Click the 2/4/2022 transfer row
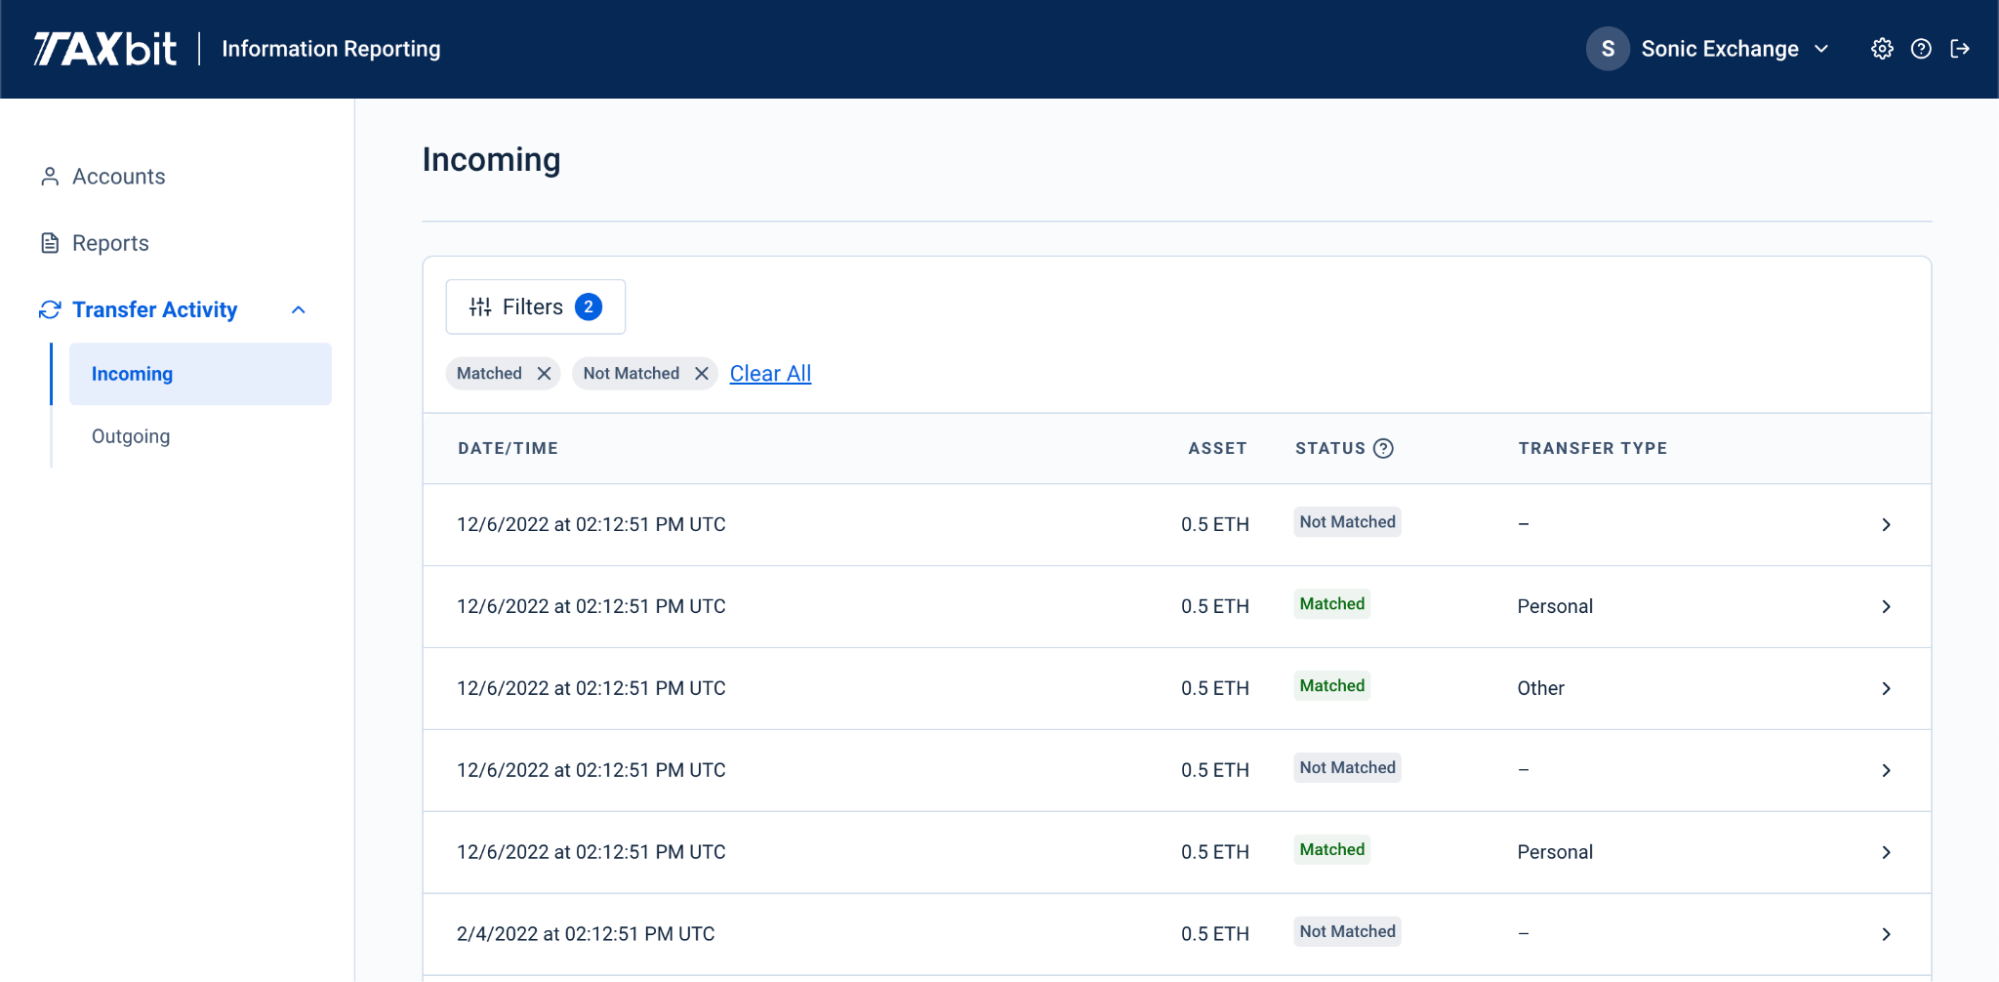Viewport: 1999px width, 982px height. point(586,934)
